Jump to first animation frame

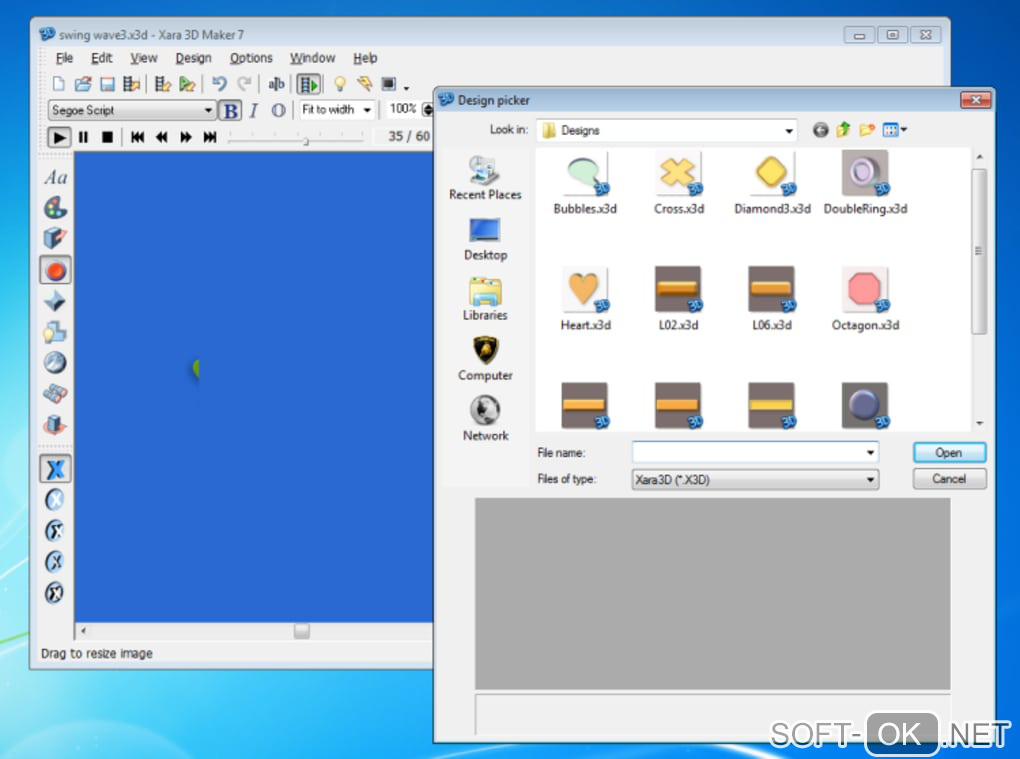137,137
